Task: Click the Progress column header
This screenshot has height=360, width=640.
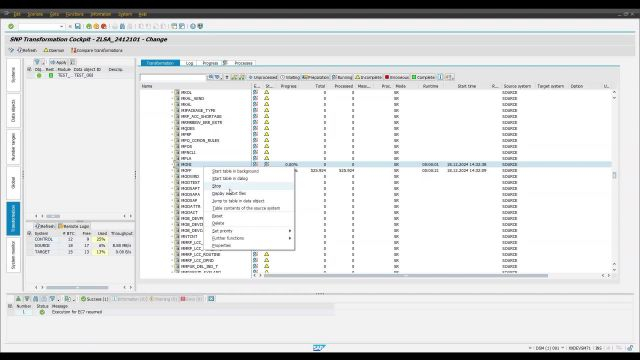Action: (x=288, y=86)
